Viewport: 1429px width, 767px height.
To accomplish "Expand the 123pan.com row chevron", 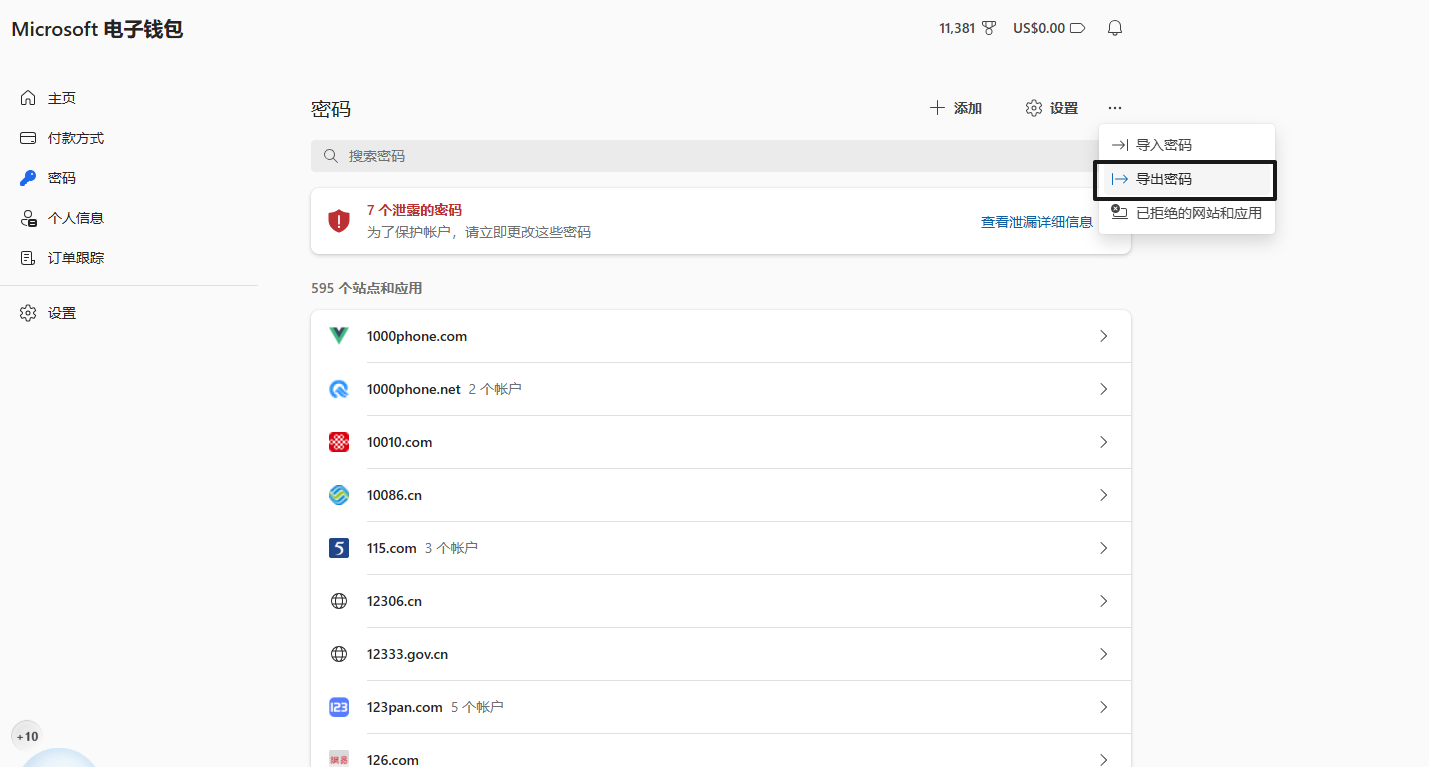I will point(1104,707).
